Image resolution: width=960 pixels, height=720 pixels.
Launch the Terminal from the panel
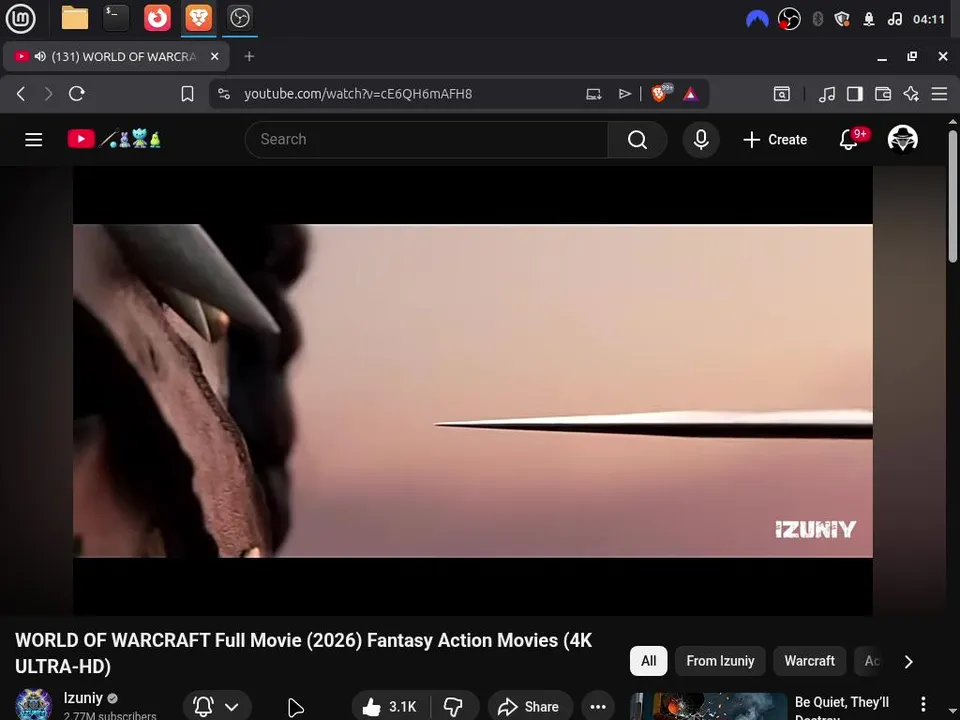tap(116, 18)
